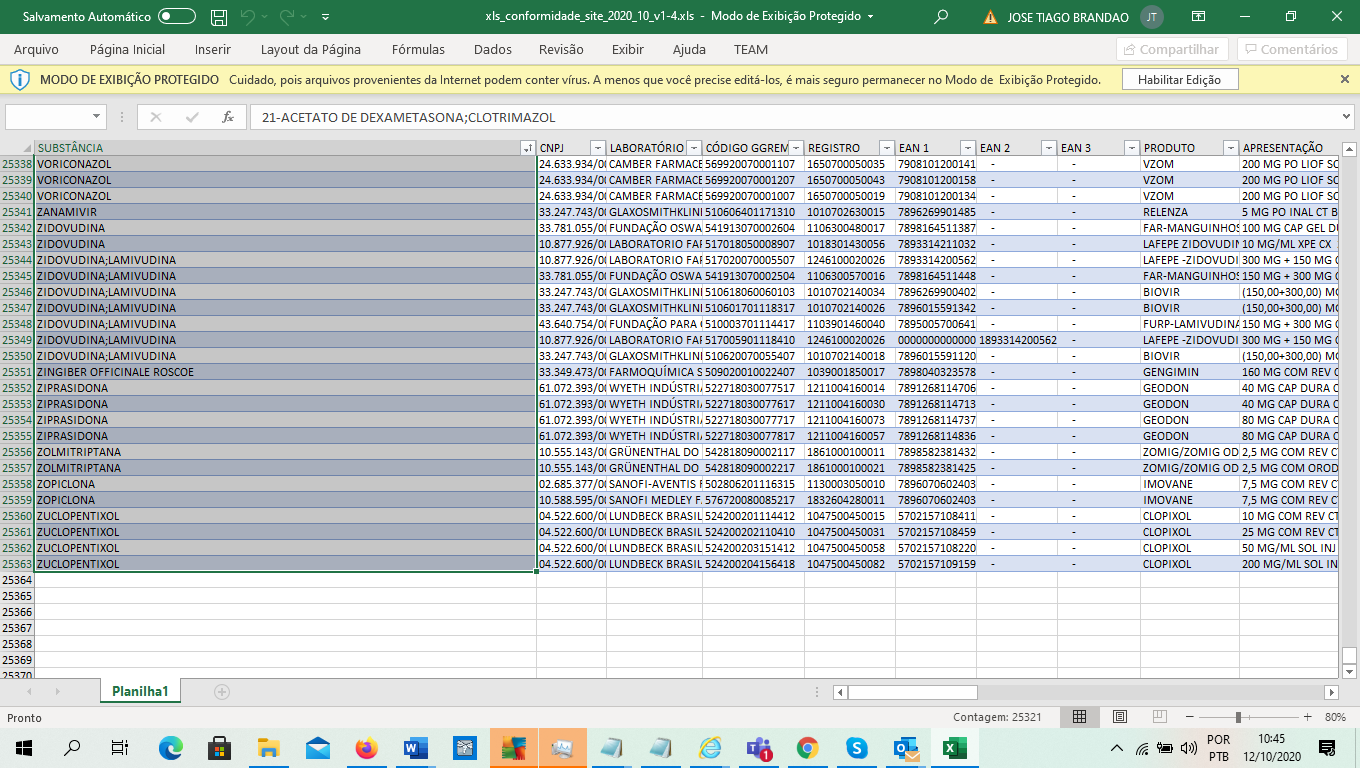1360x768 pixels.
Task: Open the LABORATÓRIO filter dropdown
Action: (694, 148)
